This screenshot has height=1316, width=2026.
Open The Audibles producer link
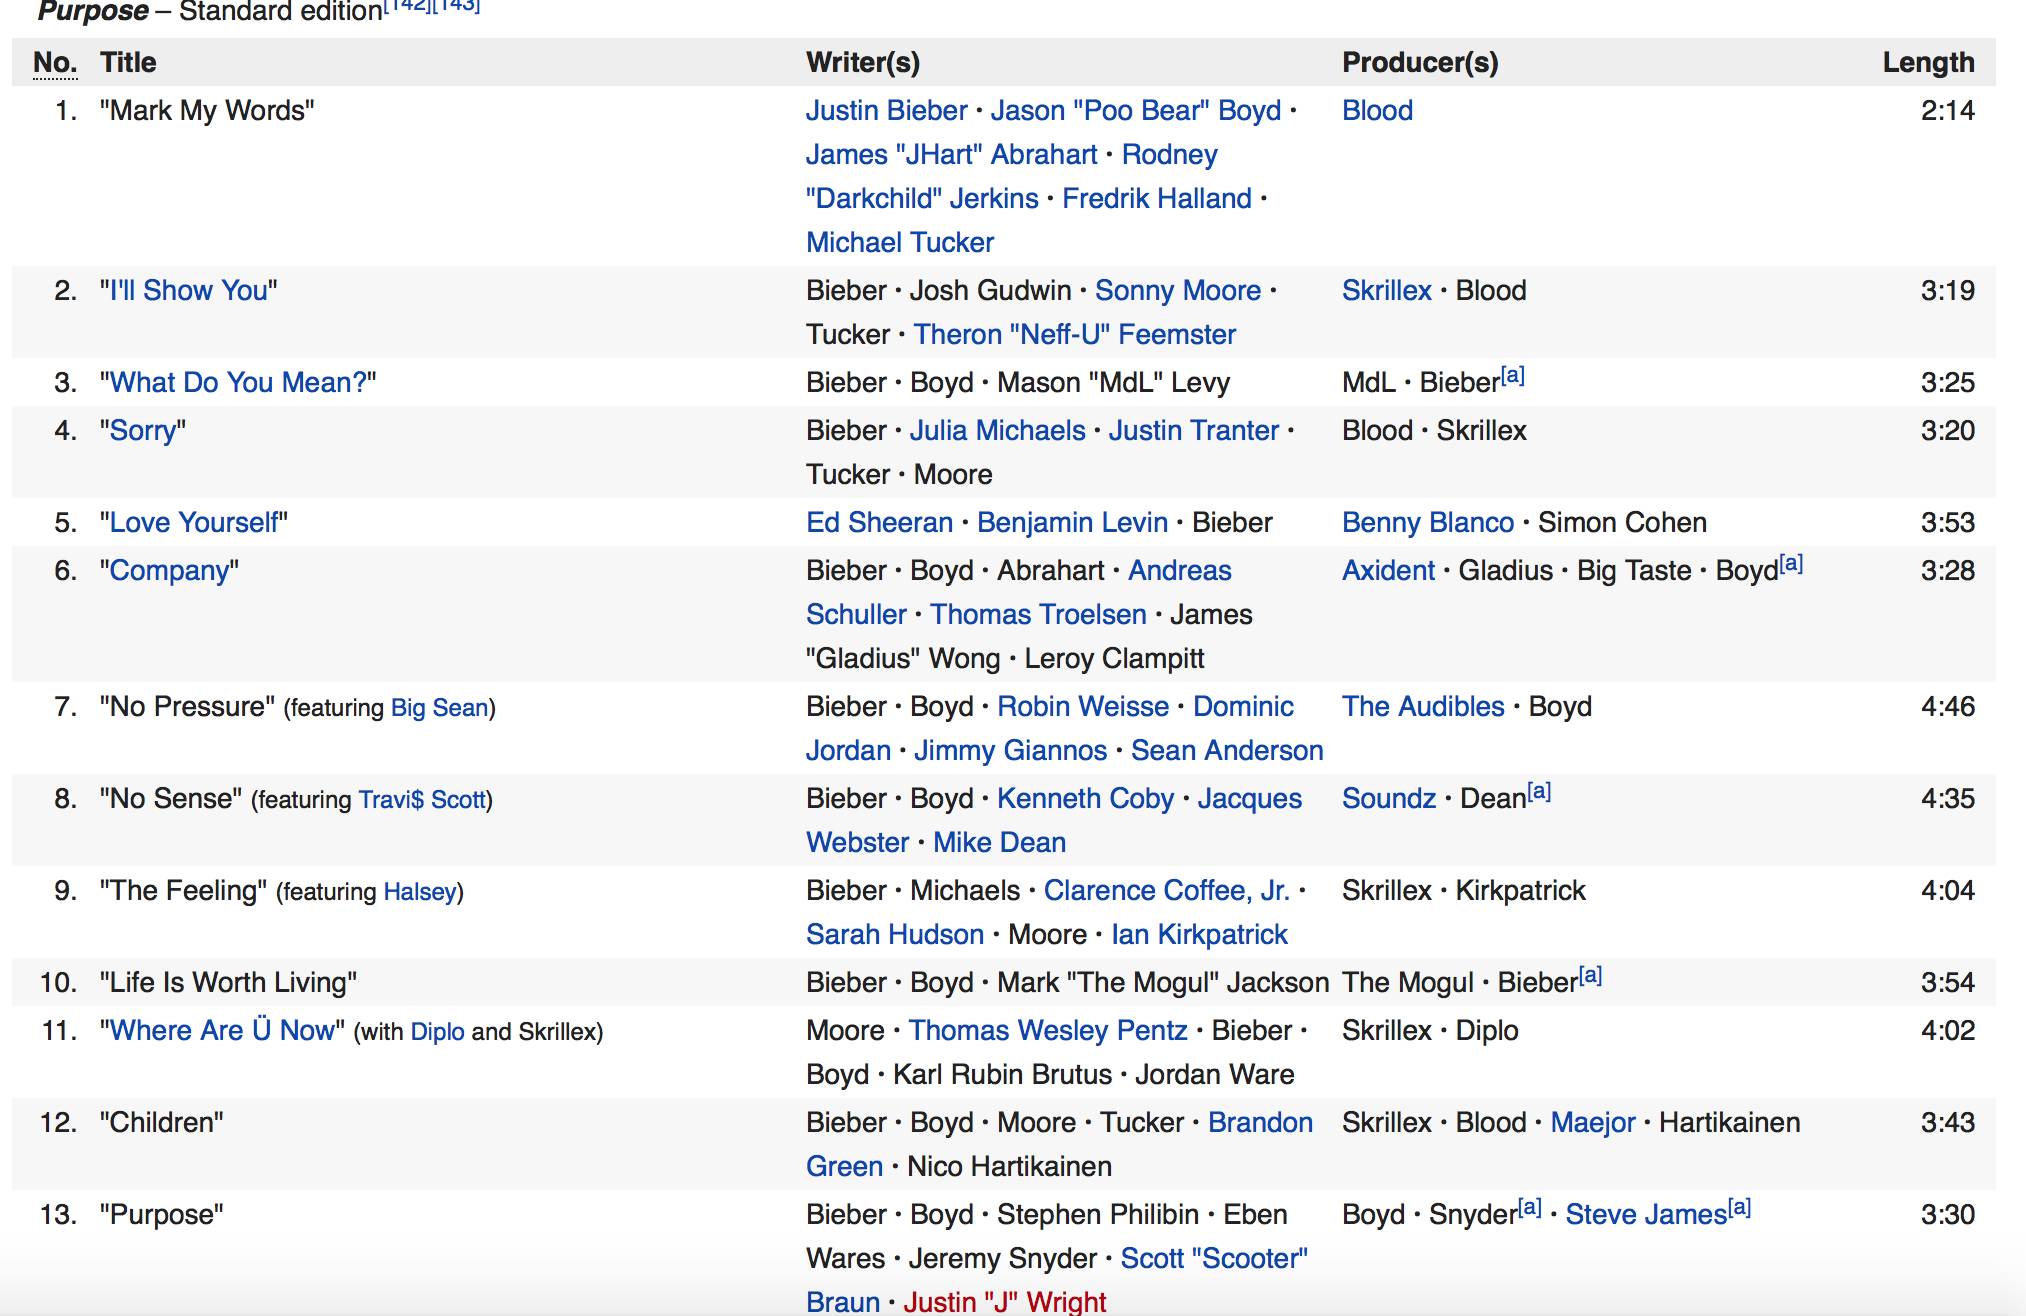(1423, 707)
